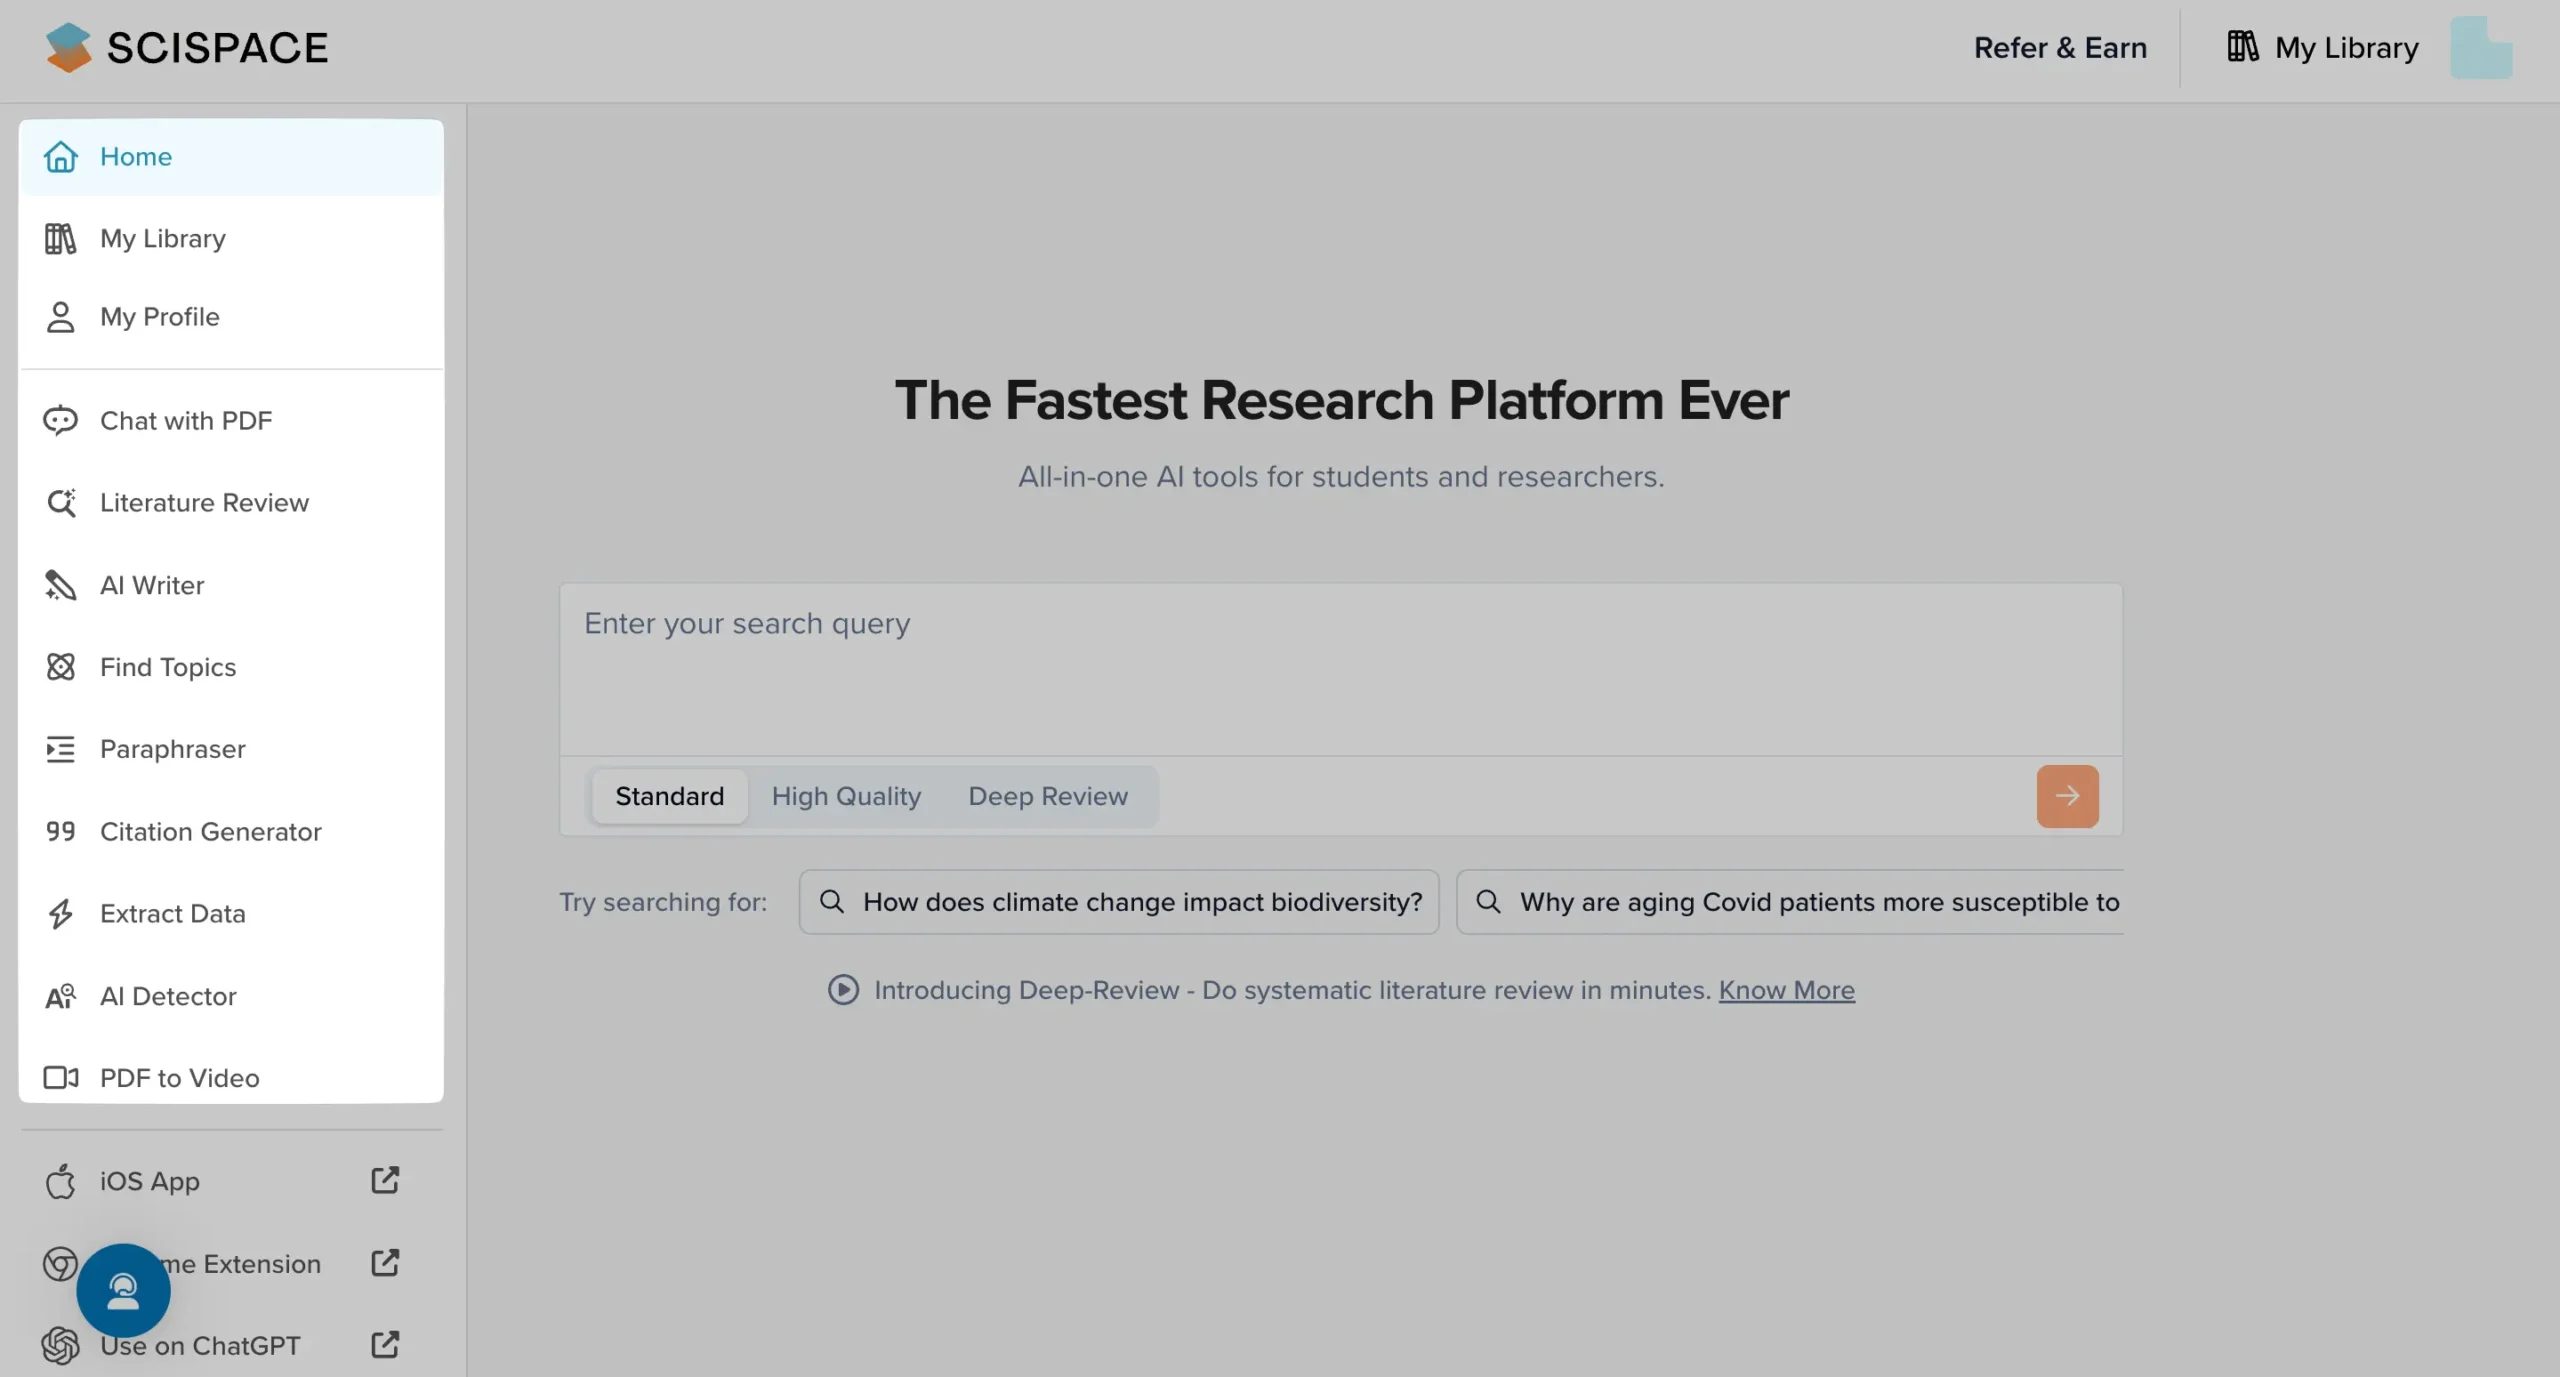Open the iOS App link

pyautogui.click(x=150, y=1181)
